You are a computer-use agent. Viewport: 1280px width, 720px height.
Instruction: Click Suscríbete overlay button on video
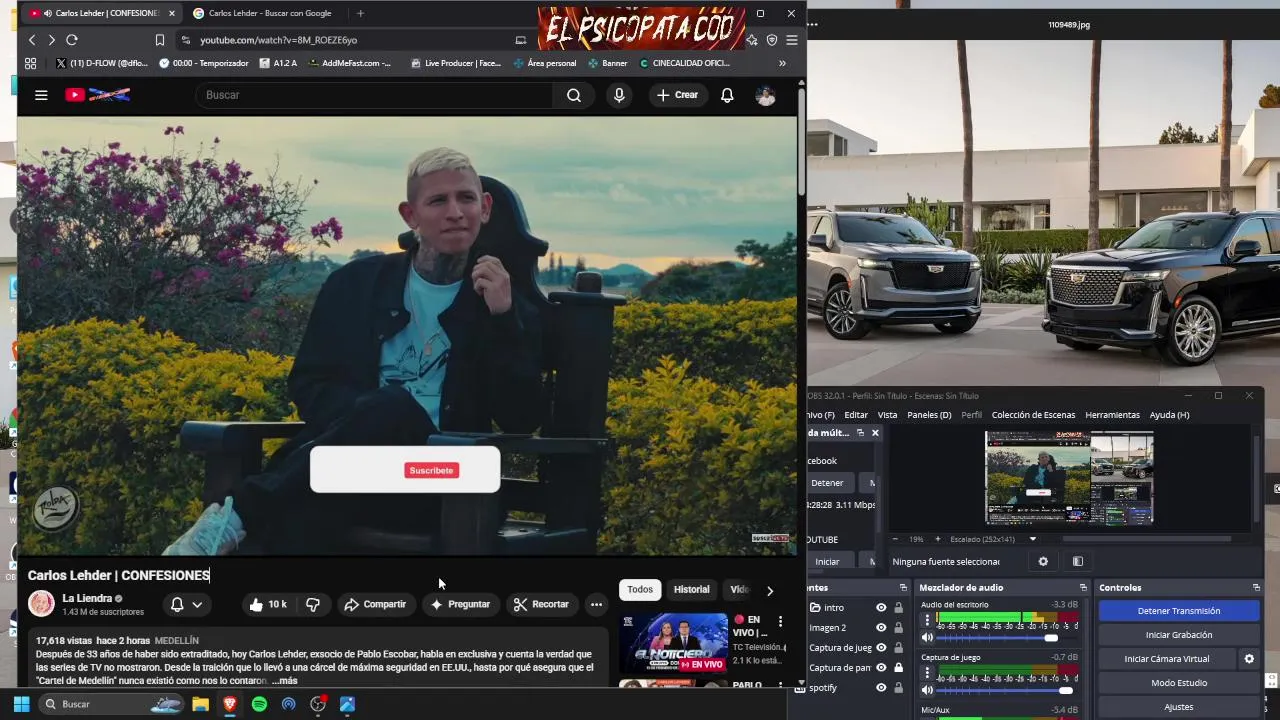(431, 470)
